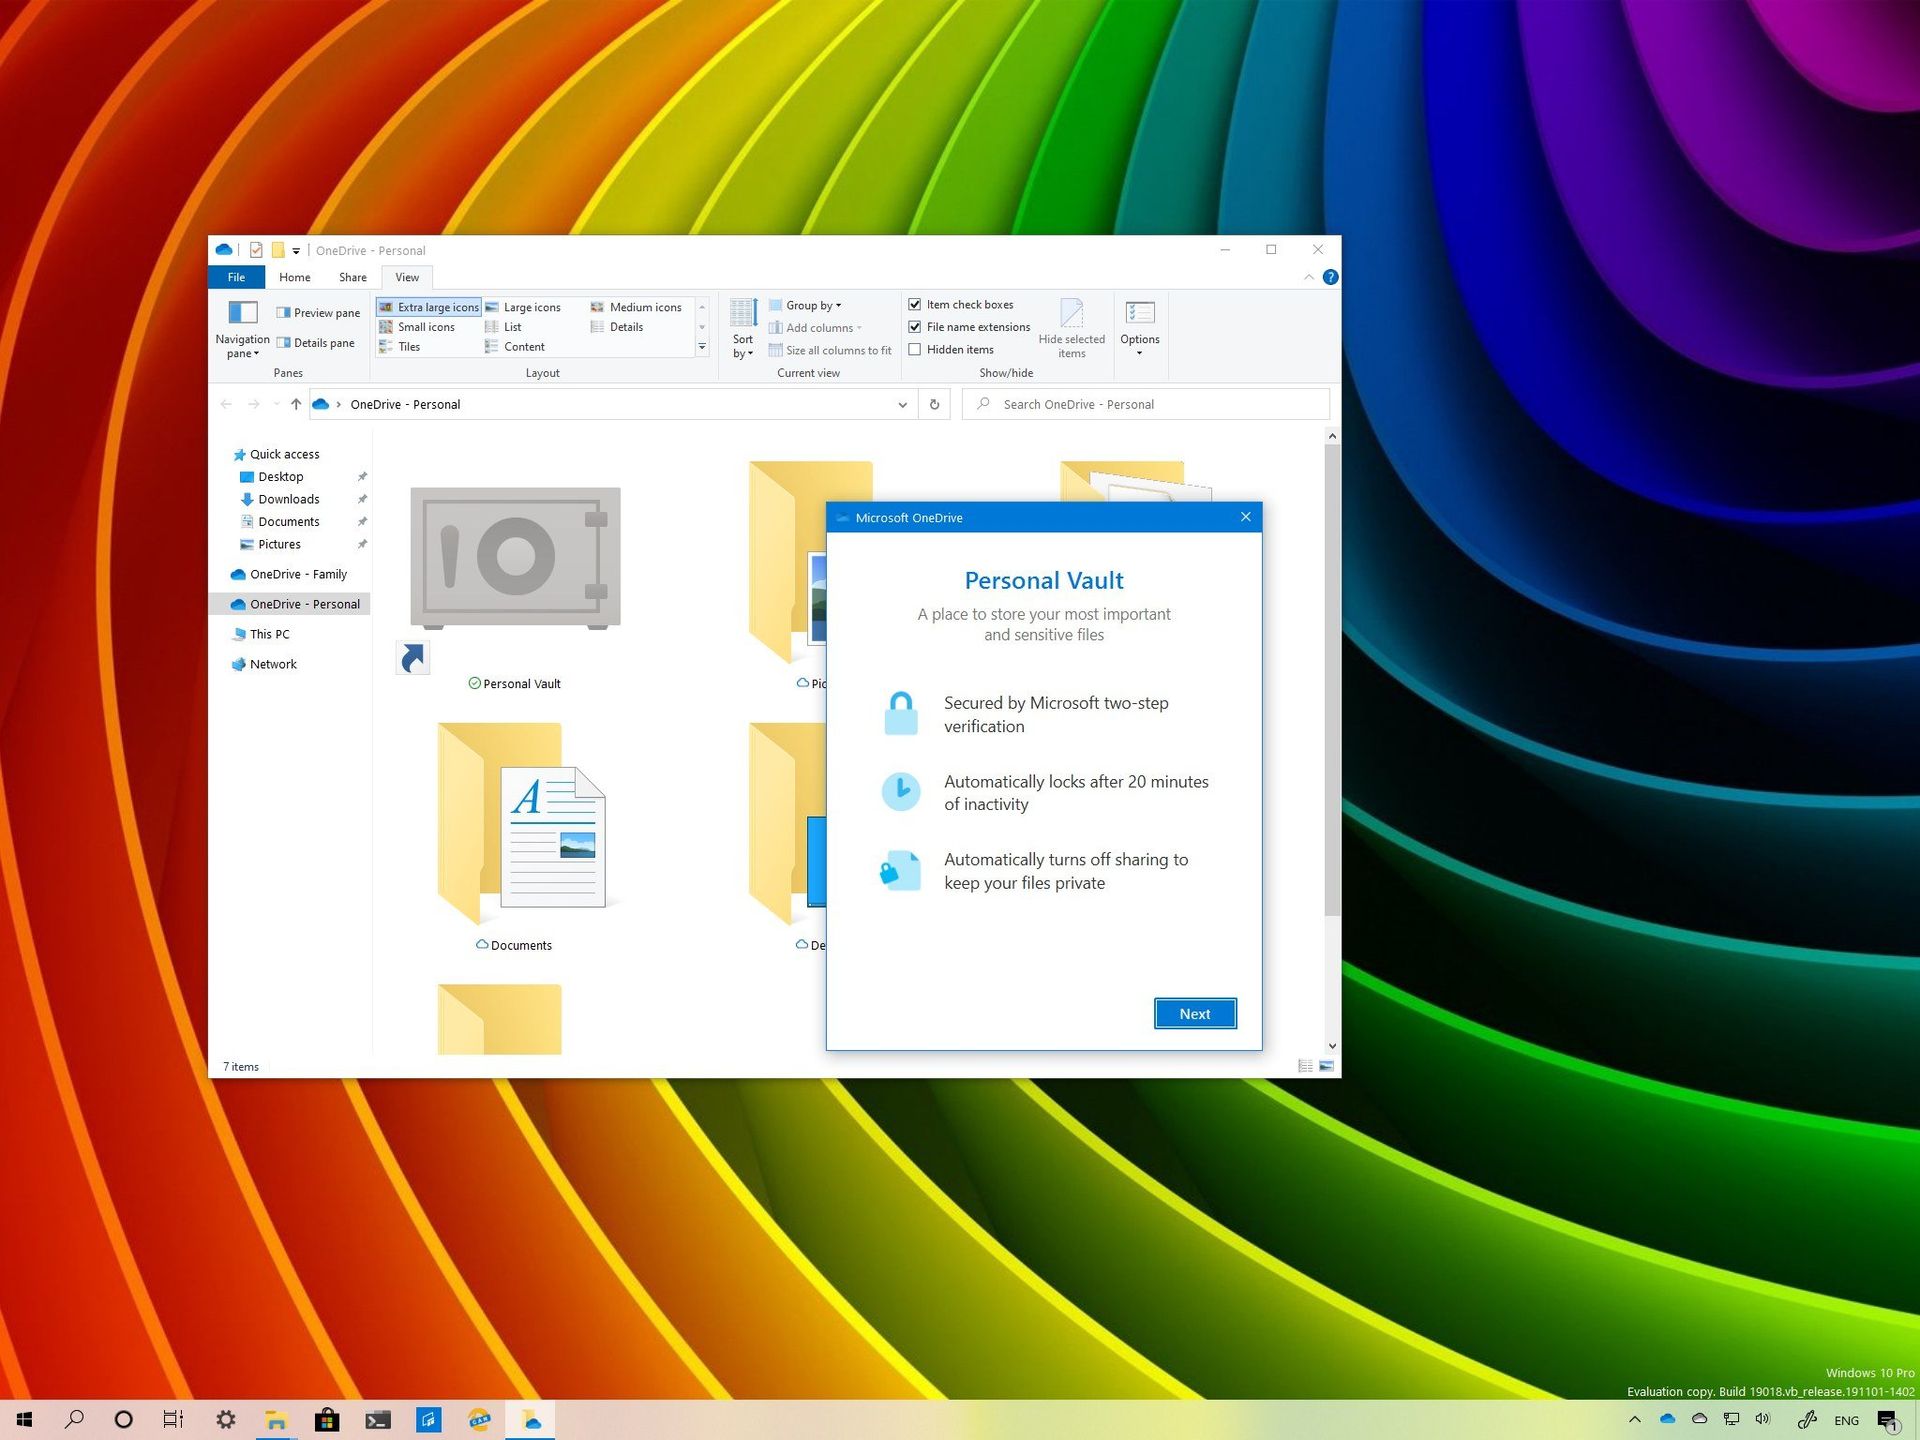Change layout to Details view
Screen dimensions: 1920x1440
(625, 326)
